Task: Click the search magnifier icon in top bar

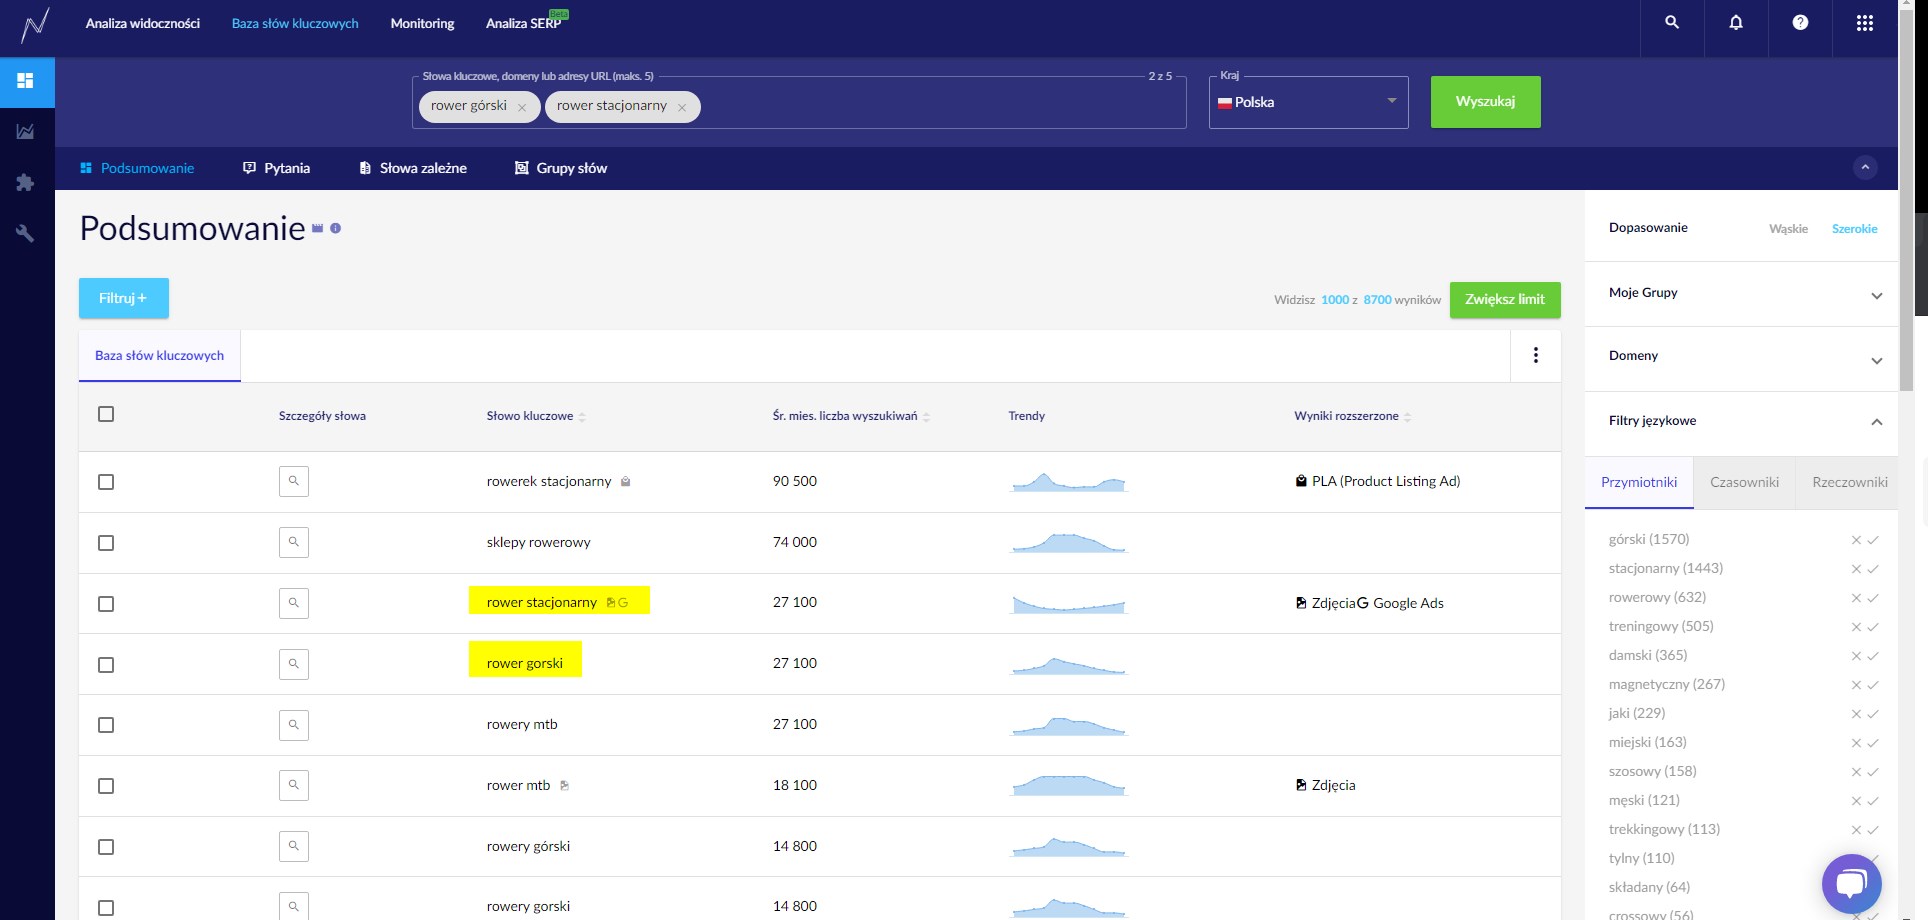Action: tap(1671, 22)
